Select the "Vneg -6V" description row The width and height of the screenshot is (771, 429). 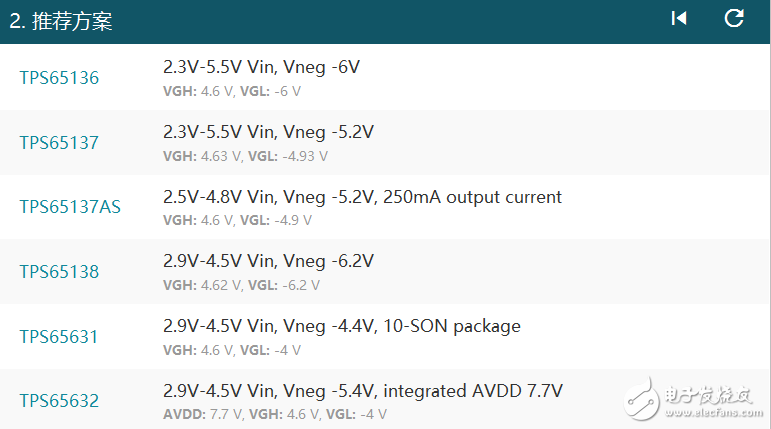point(261,68)
